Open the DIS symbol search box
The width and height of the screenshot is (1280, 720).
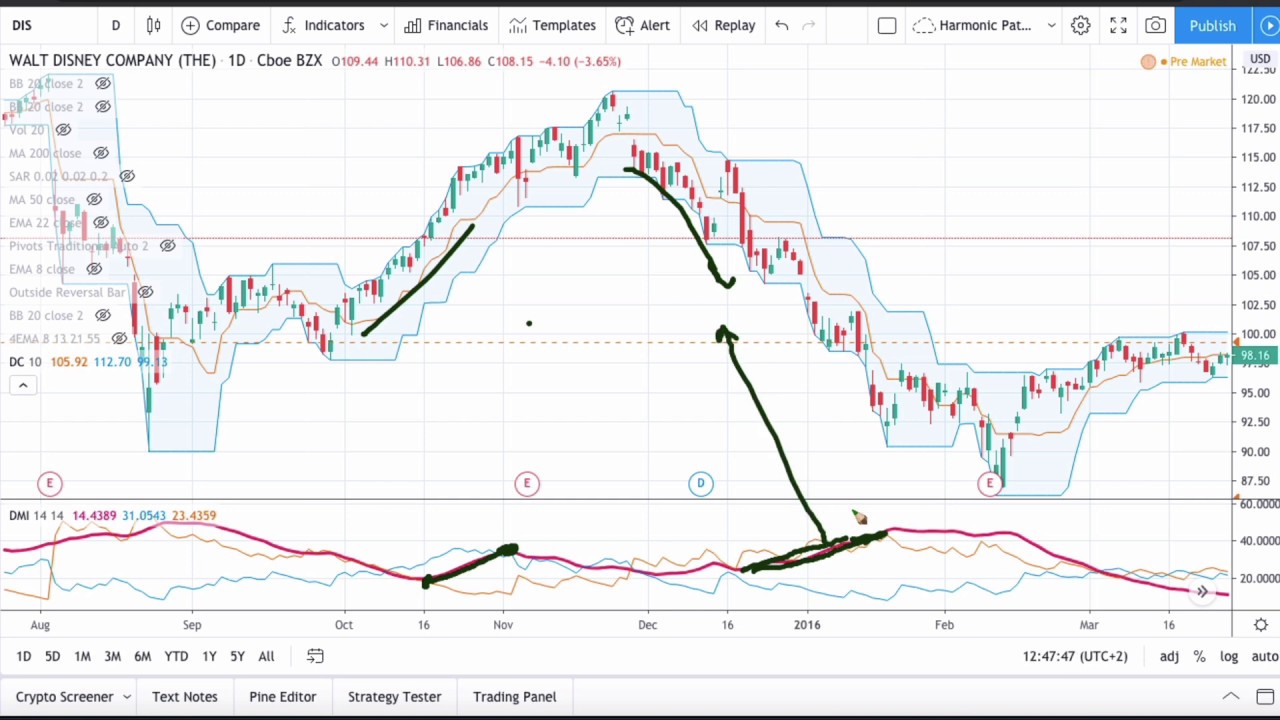tap(22, 25)
